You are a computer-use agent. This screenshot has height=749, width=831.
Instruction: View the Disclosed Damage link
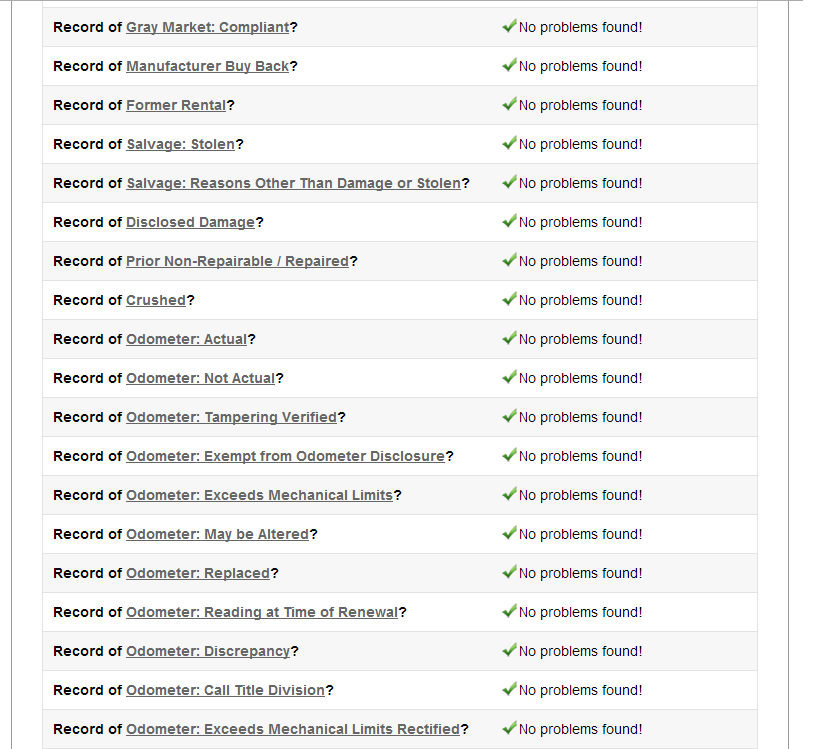[x=190, y=222]
